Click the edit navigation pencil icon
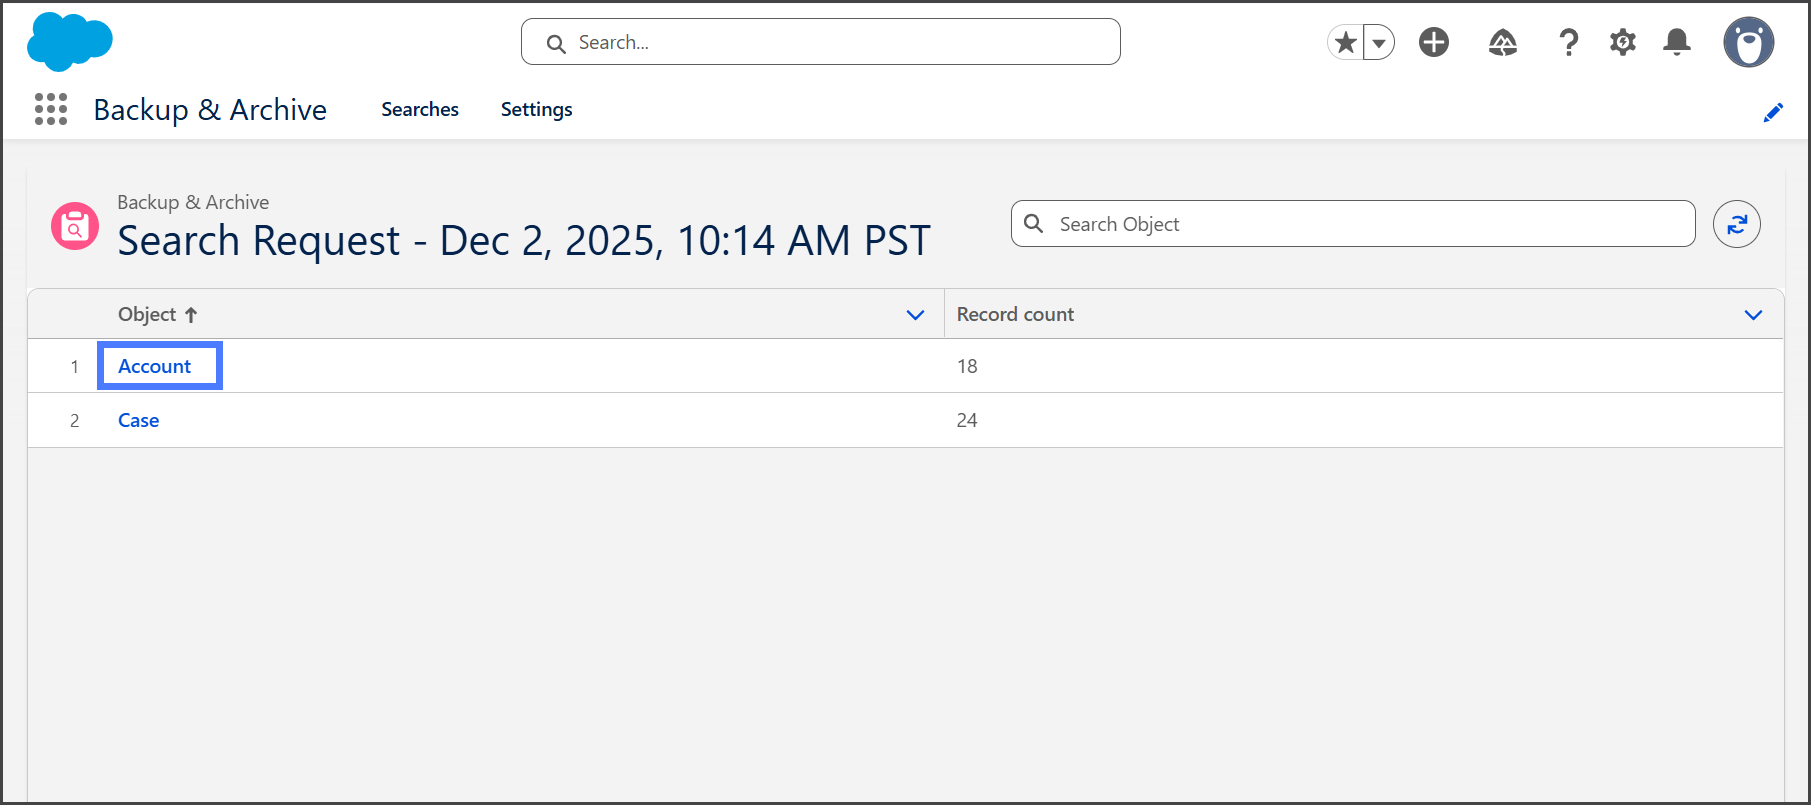 pos(1773,113)
